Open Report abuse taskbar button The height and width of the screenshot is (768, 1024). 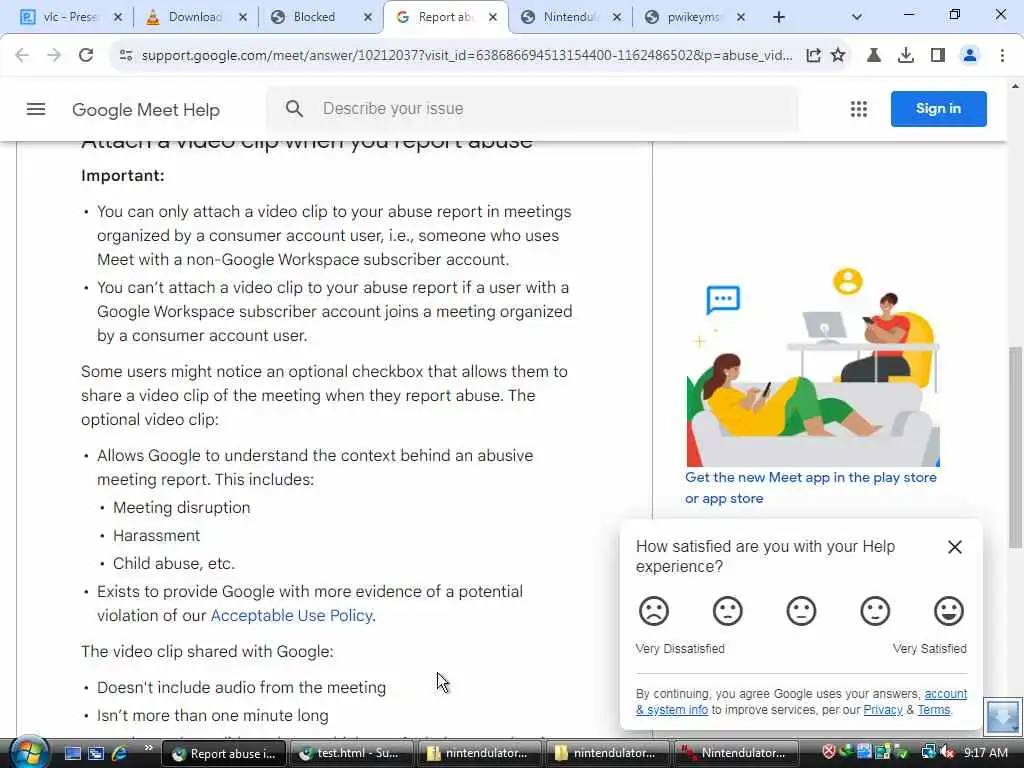point(223,753)
